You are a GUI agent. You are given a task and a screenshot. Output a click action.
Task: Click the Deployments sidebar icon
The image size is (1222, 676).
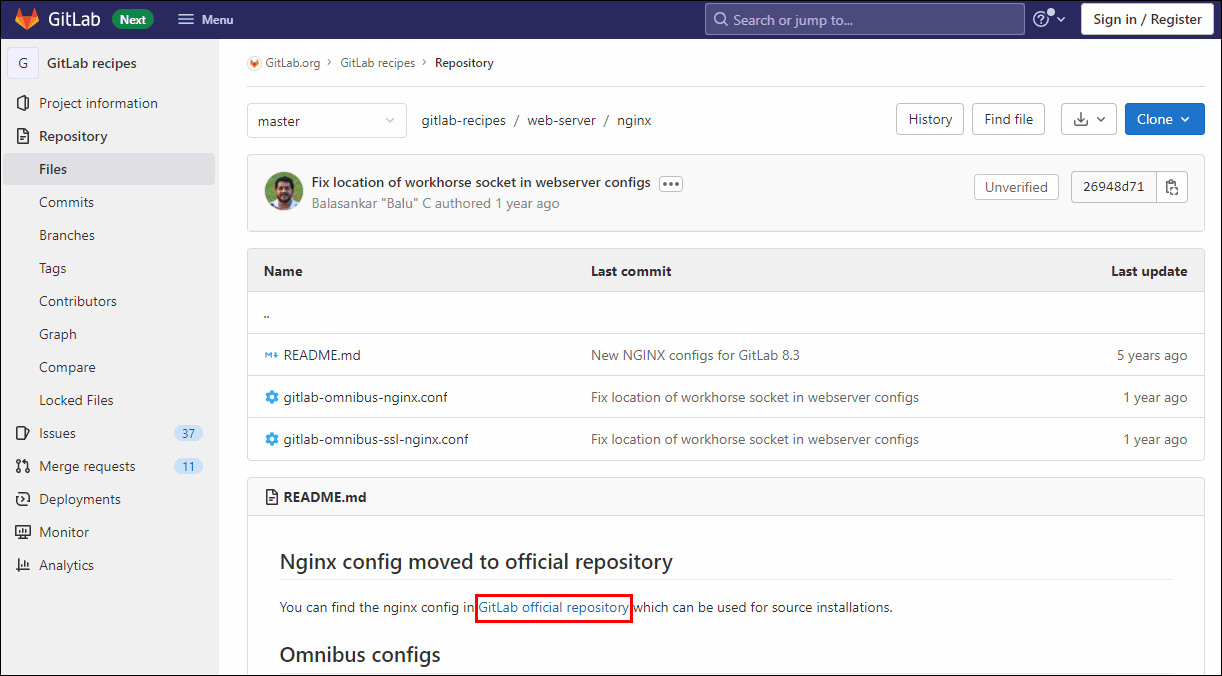click(x=23, y=499)
